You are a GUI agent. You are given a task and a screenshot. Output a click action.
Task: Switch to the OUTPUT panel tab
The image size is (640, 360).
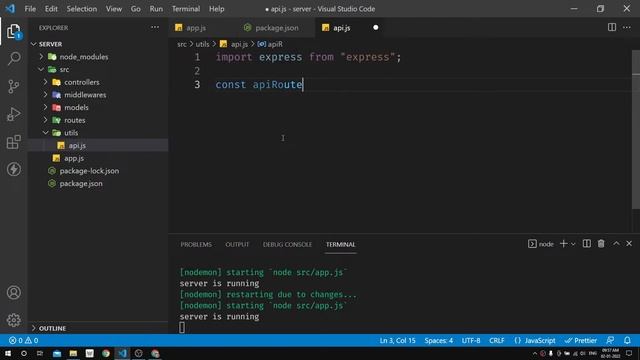point(237,244)
